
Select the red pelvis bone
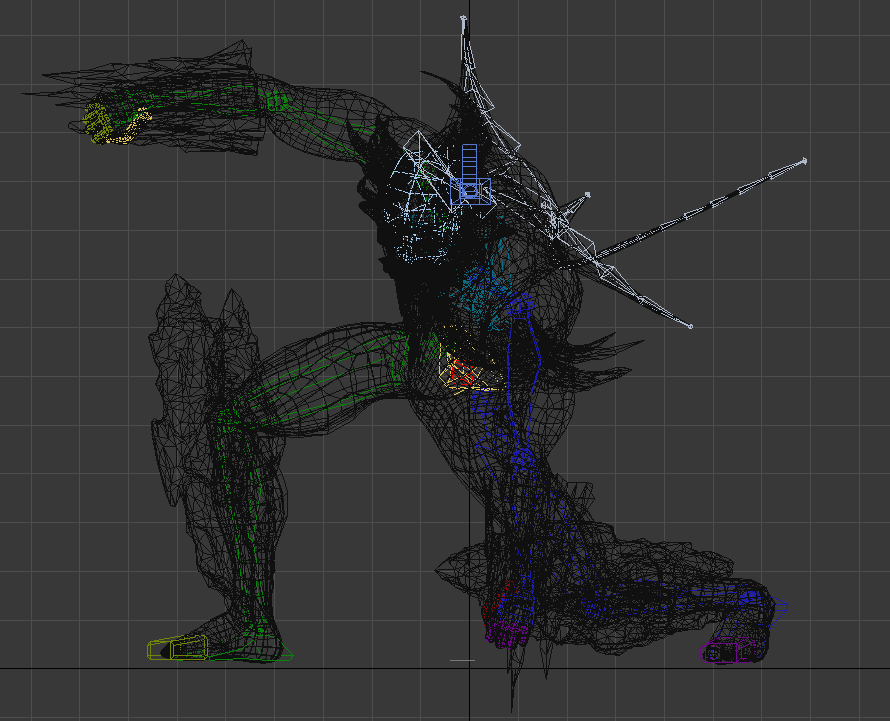(460, 373)
